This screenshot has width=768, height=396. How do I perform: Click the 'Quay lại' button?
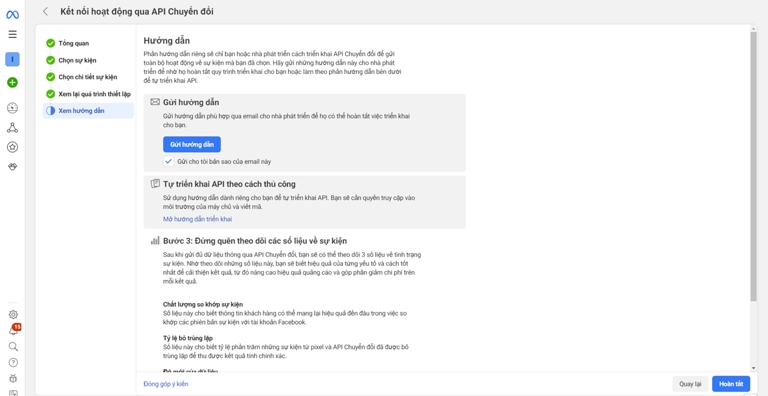[x=691, y=384]
